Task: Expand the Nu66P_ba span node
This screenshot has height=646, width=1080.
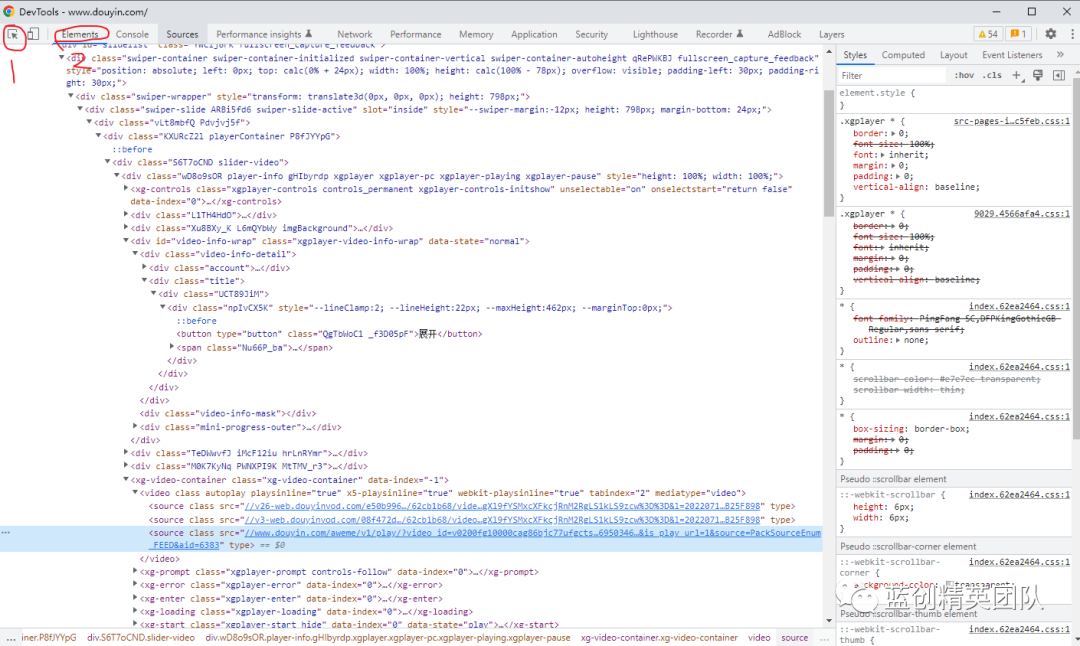Action: [x=172, y=346]
